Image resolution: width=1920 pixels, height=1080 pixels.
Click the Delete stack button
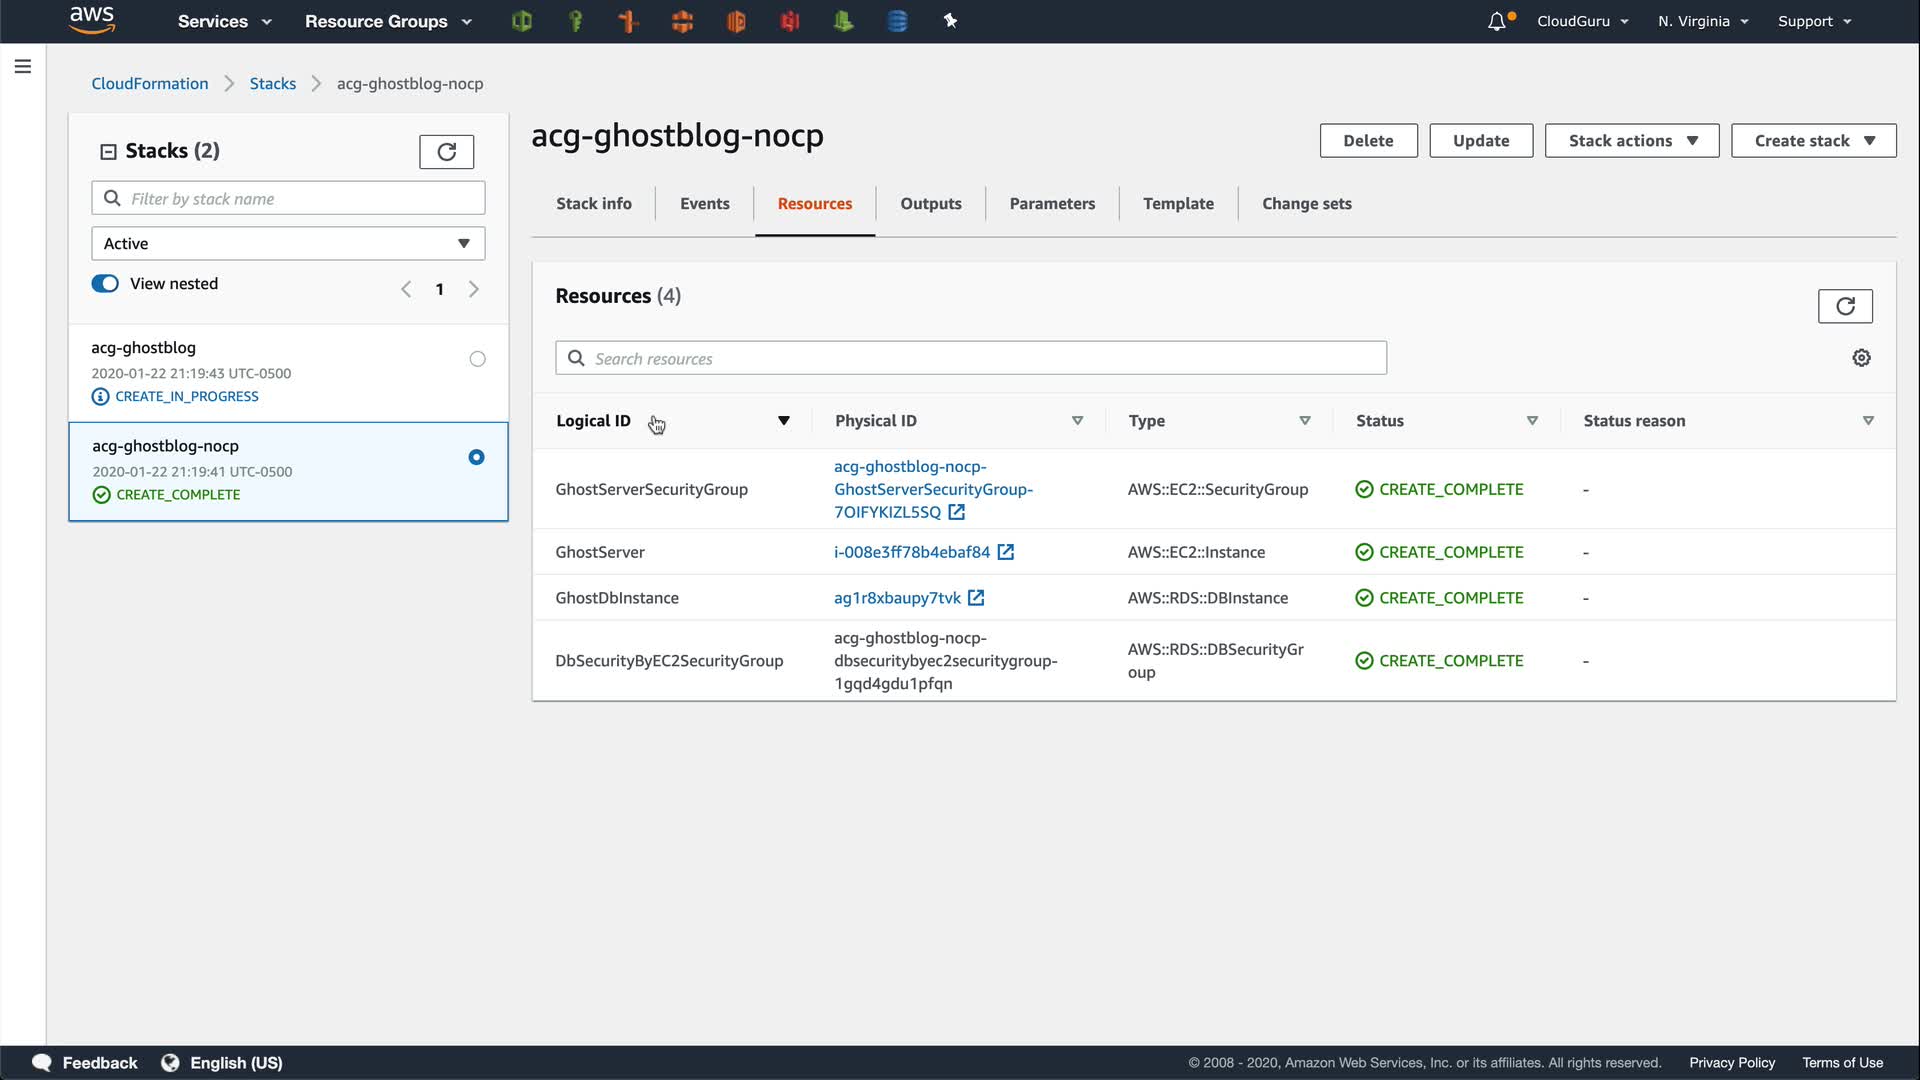point(1368,141)
